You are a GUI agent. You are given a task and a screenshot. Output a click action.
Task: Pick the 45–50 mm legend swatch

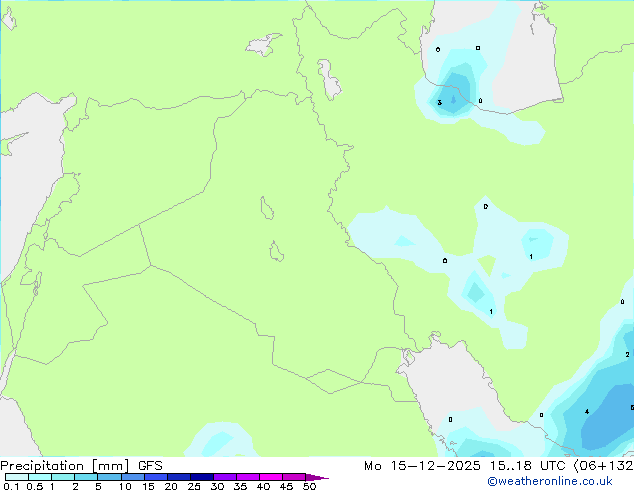[294, 477]
